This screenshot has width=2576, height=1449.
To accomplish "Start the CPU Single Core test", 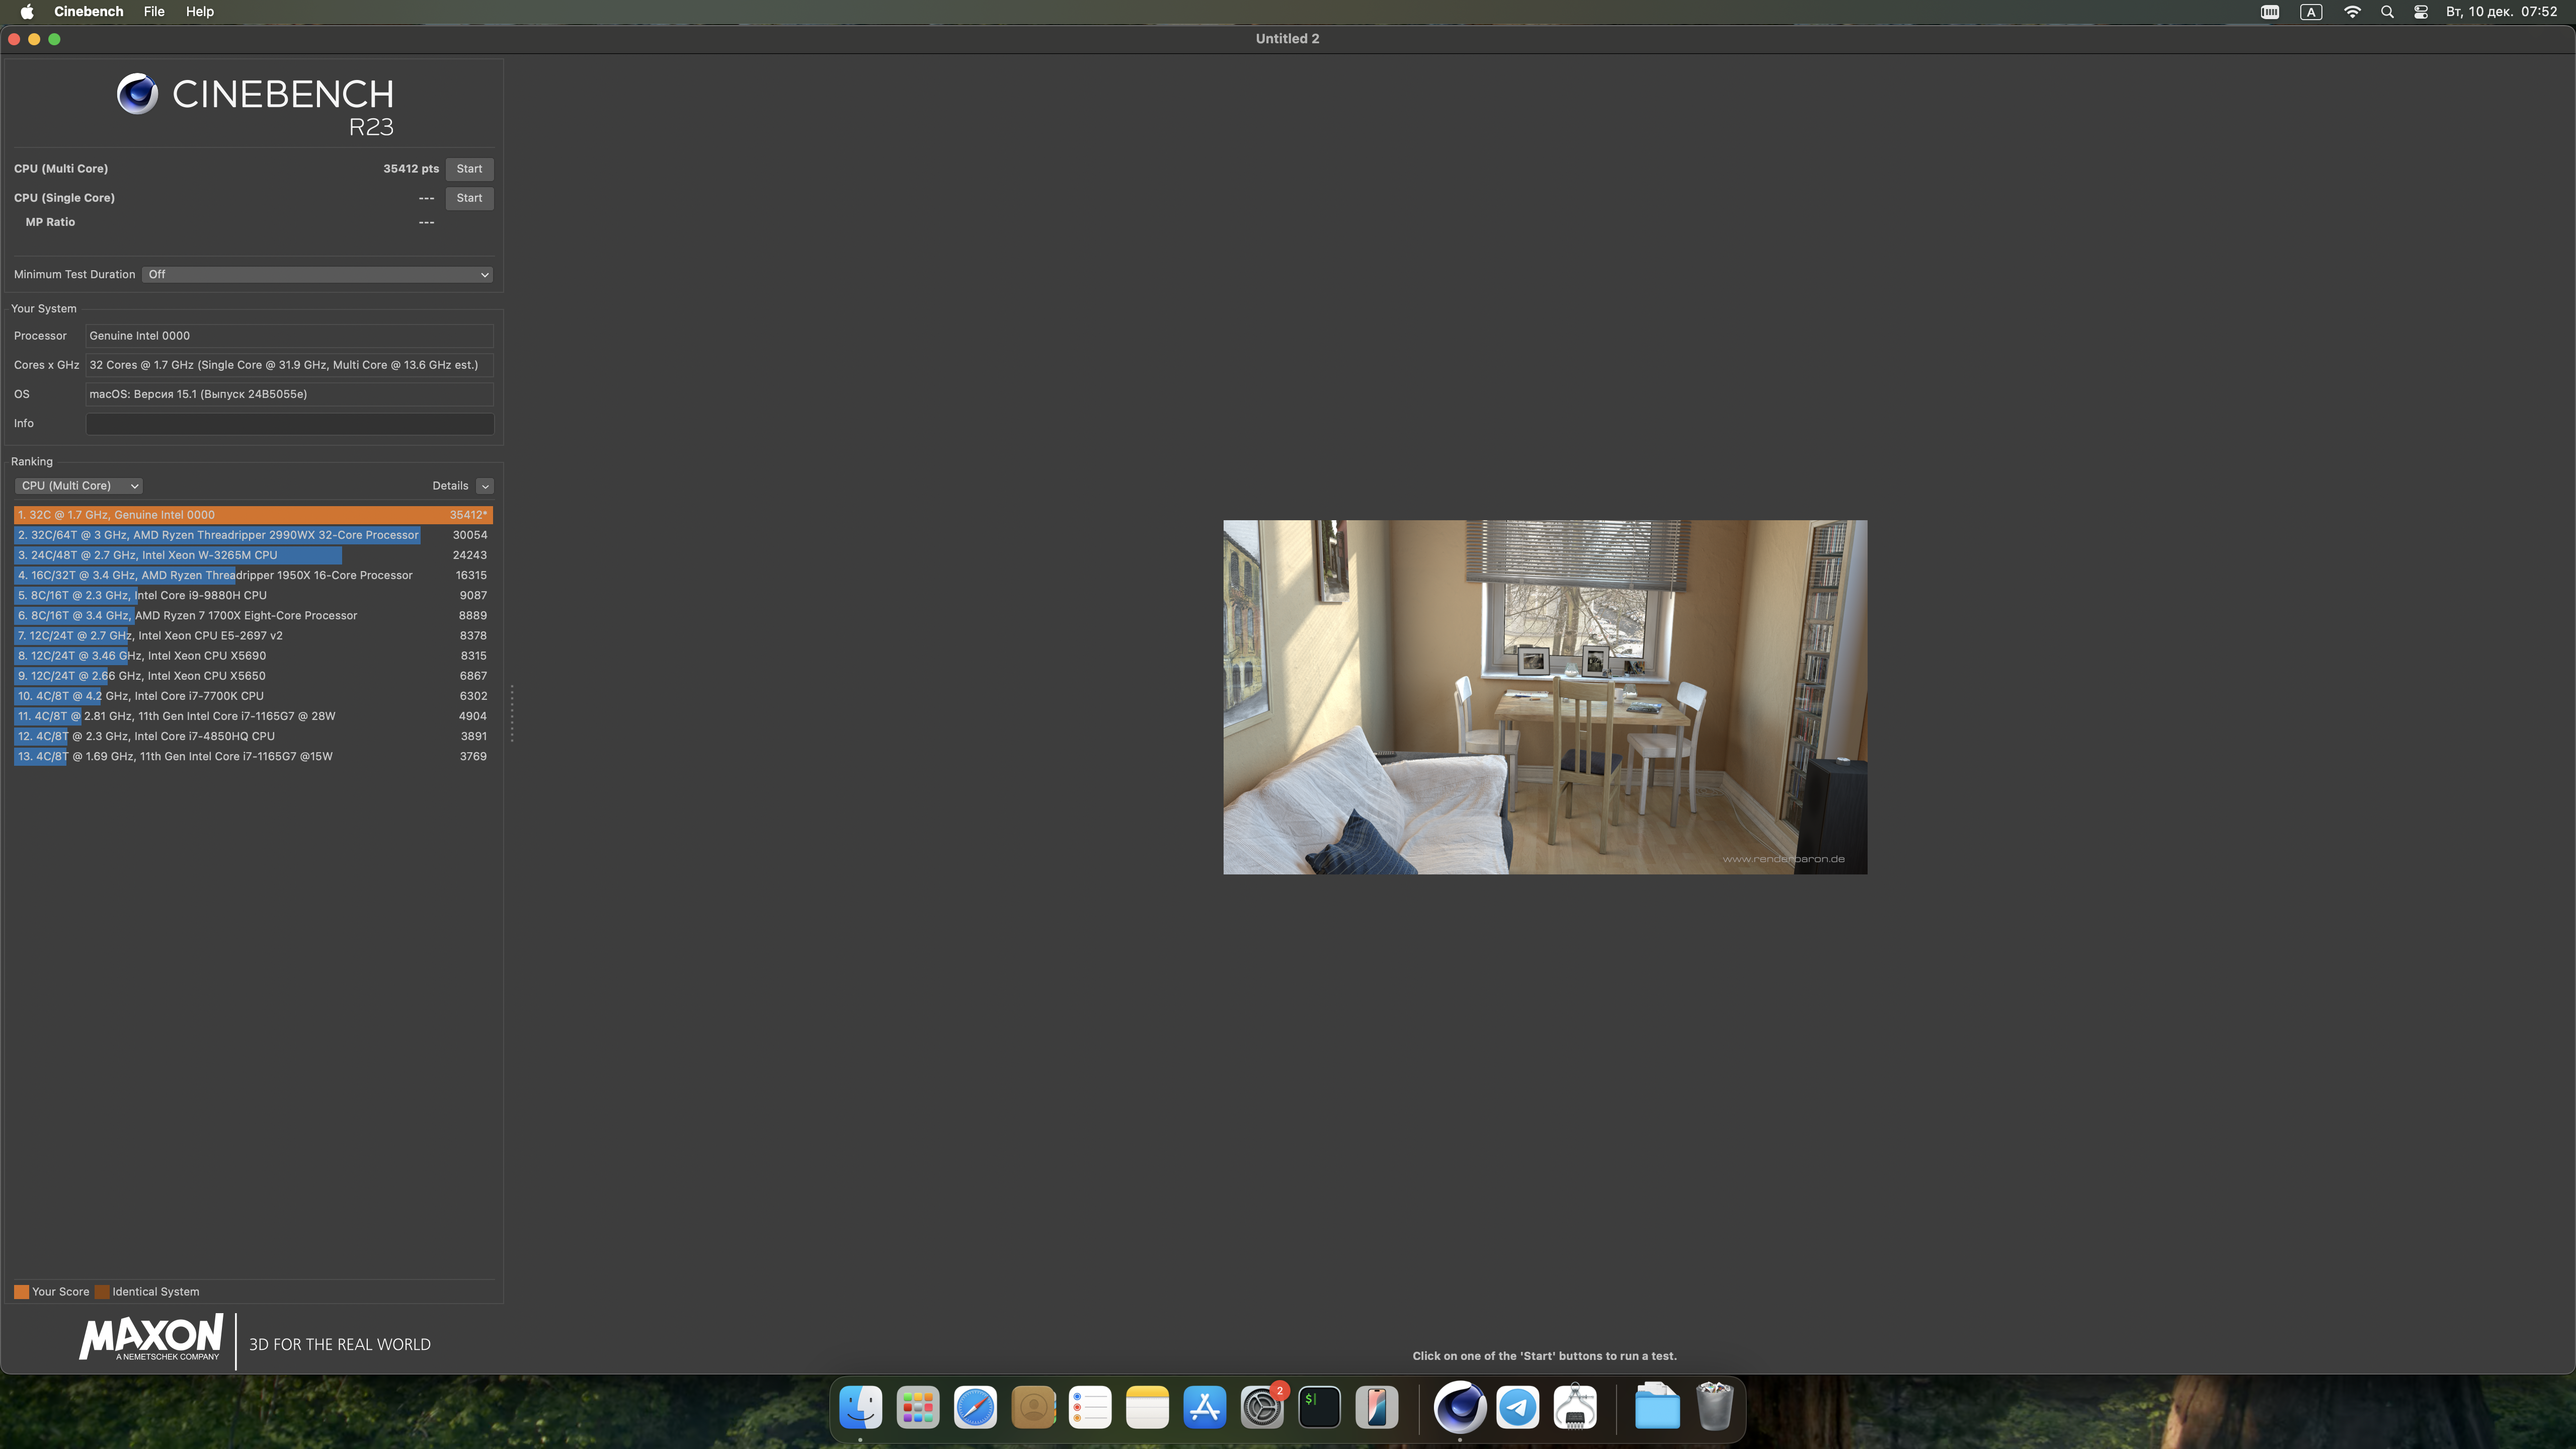I will (x=469, y=198).
